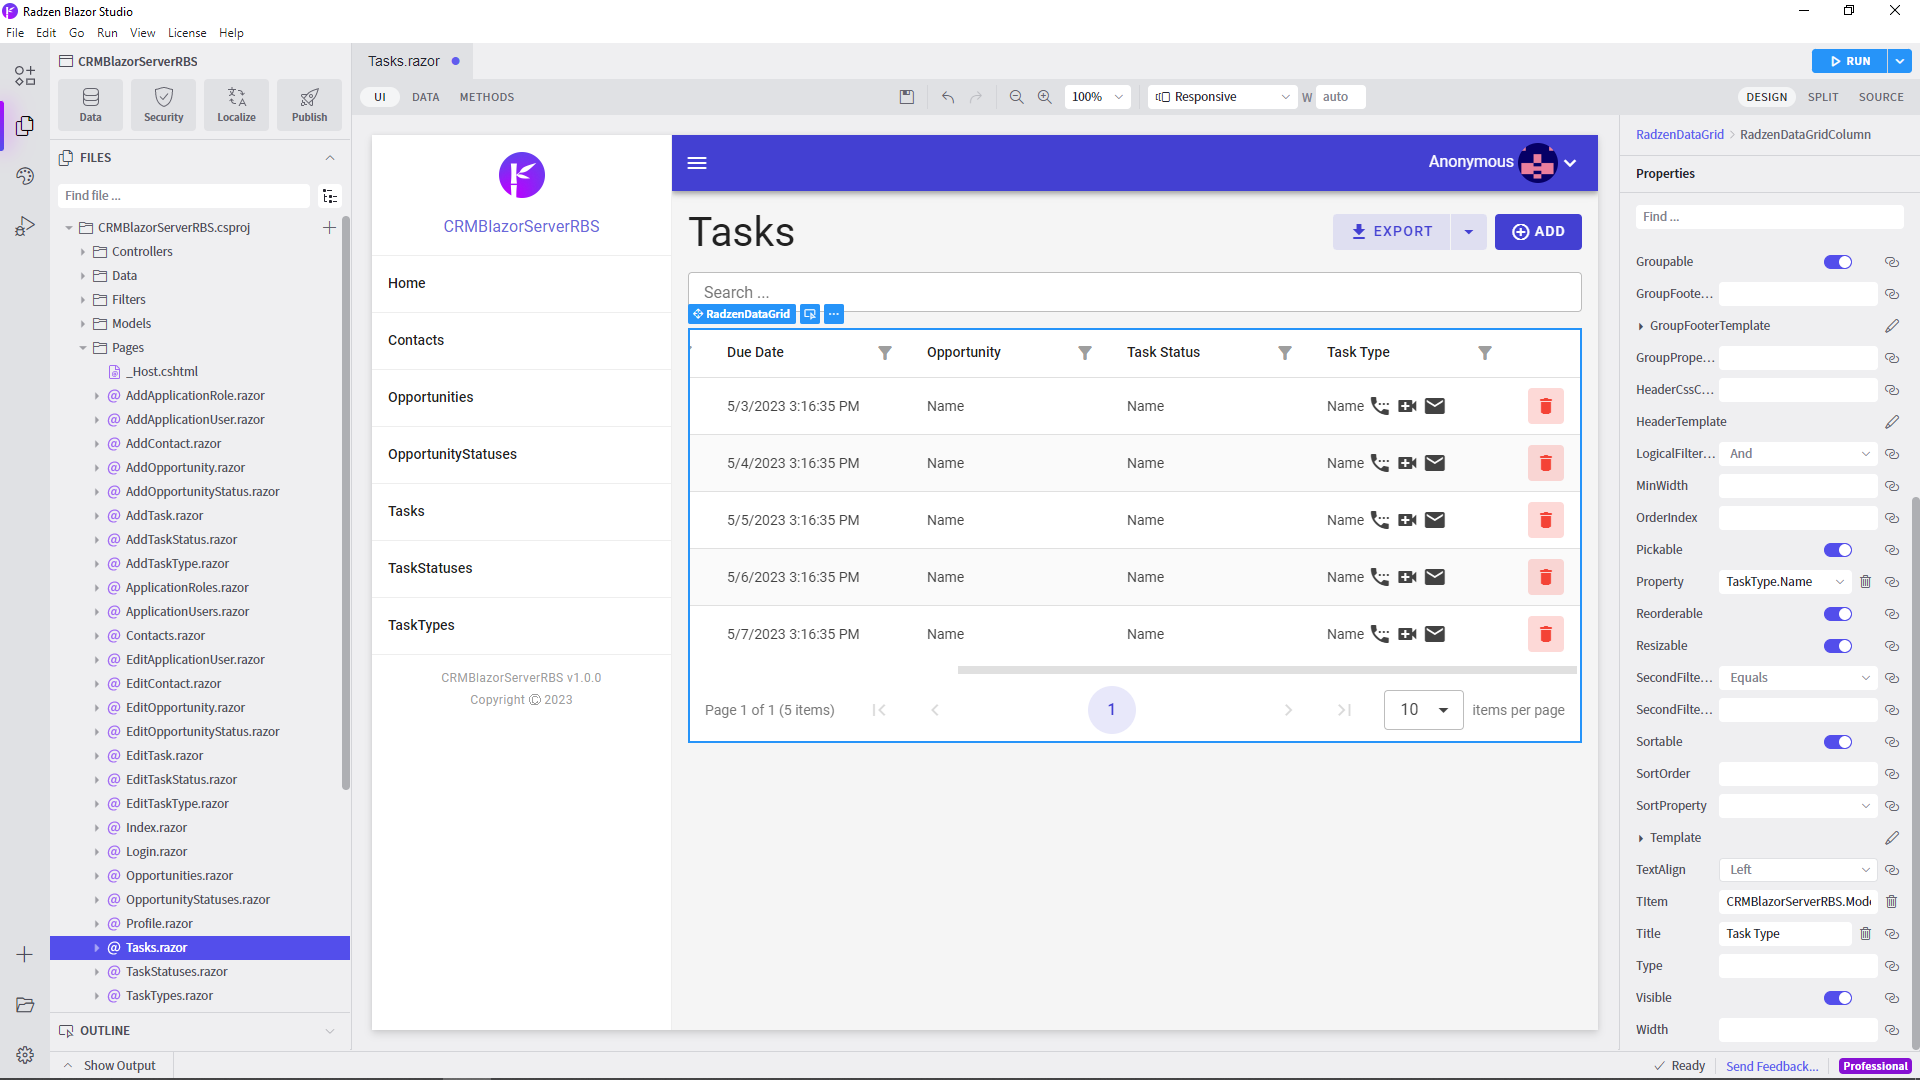Click the zoom in magnifier icon
This screenshot has width=1920, height=1080.
point(1044,97)
